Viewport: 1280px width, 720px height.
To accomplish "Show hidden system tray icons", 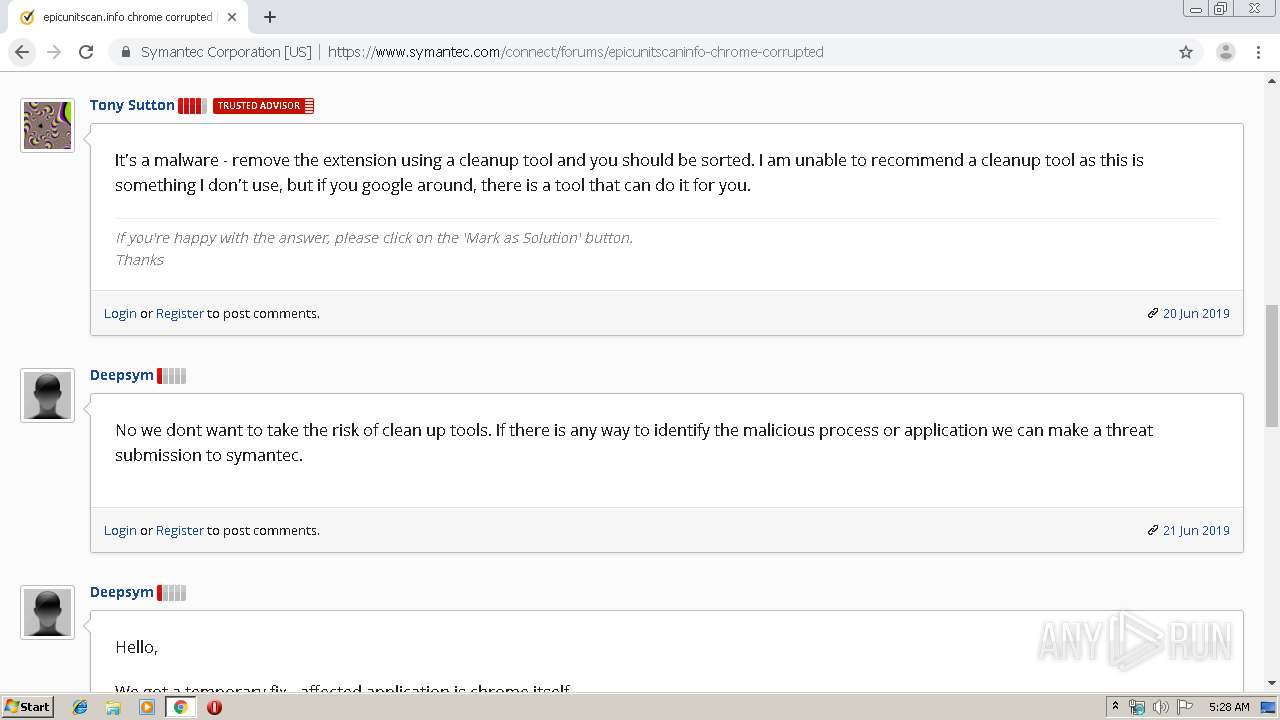I will pos(1115,706).
